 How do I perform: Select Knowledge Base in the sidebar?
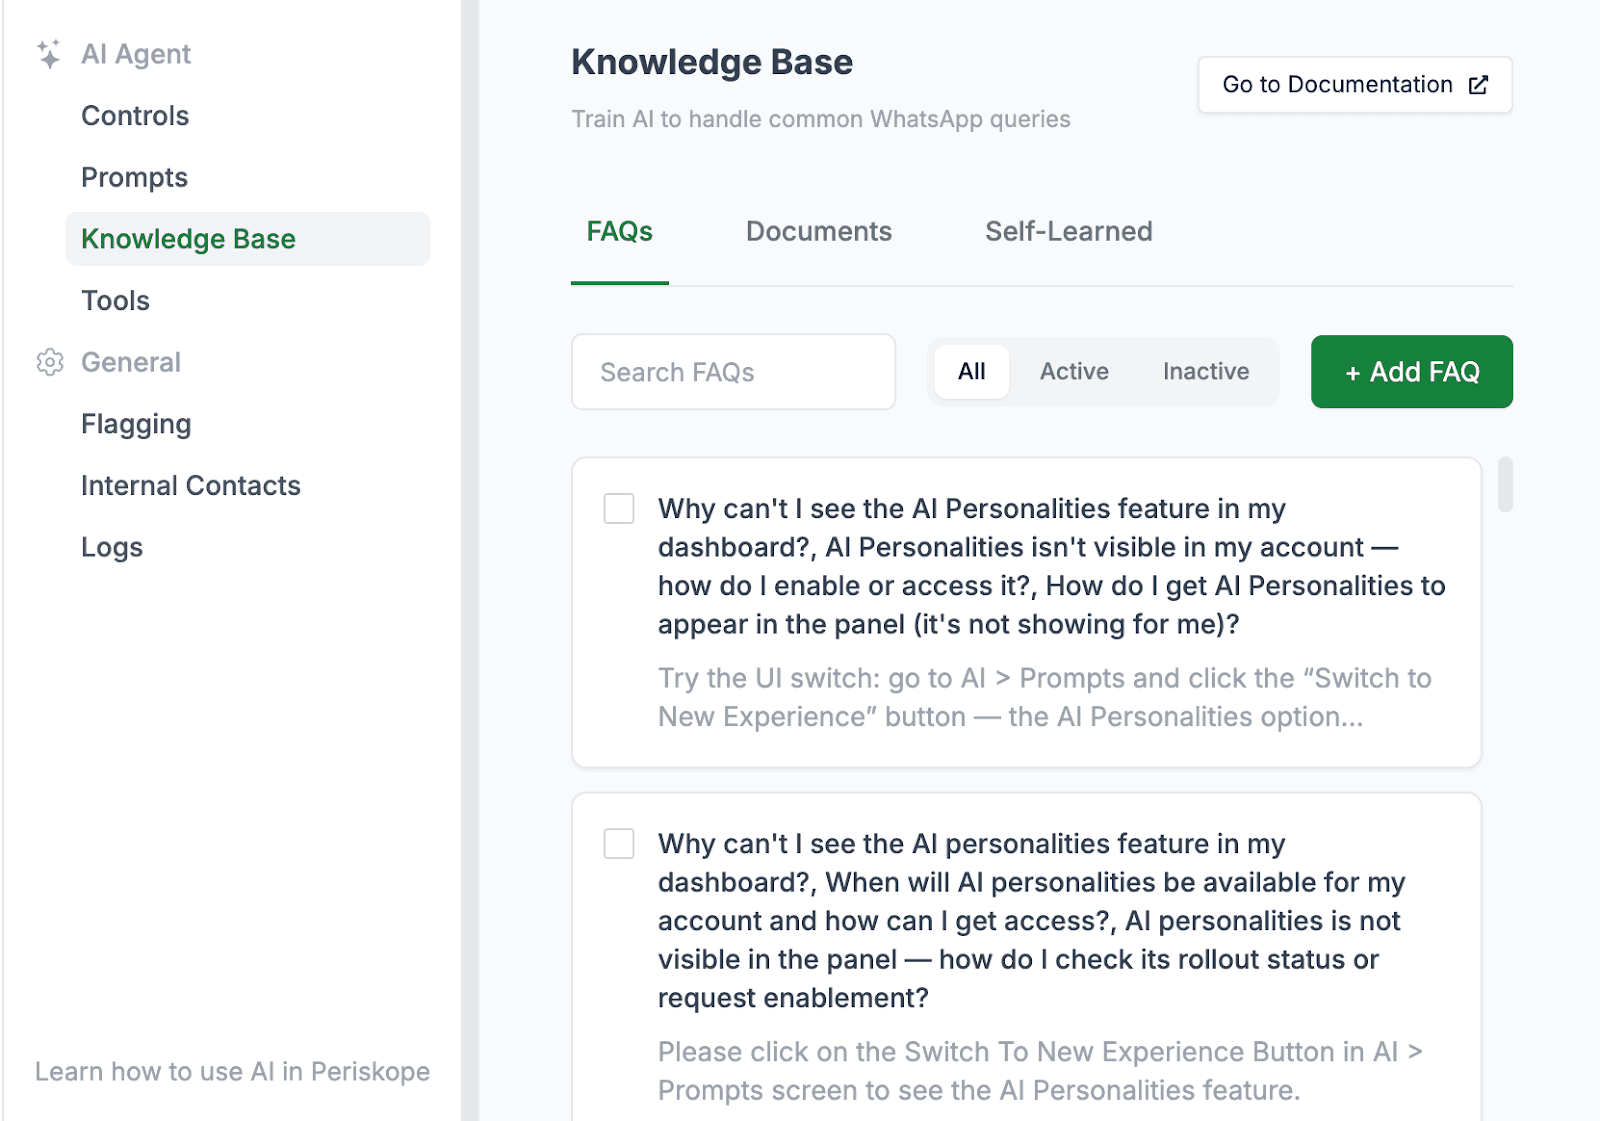click(187, 239)
